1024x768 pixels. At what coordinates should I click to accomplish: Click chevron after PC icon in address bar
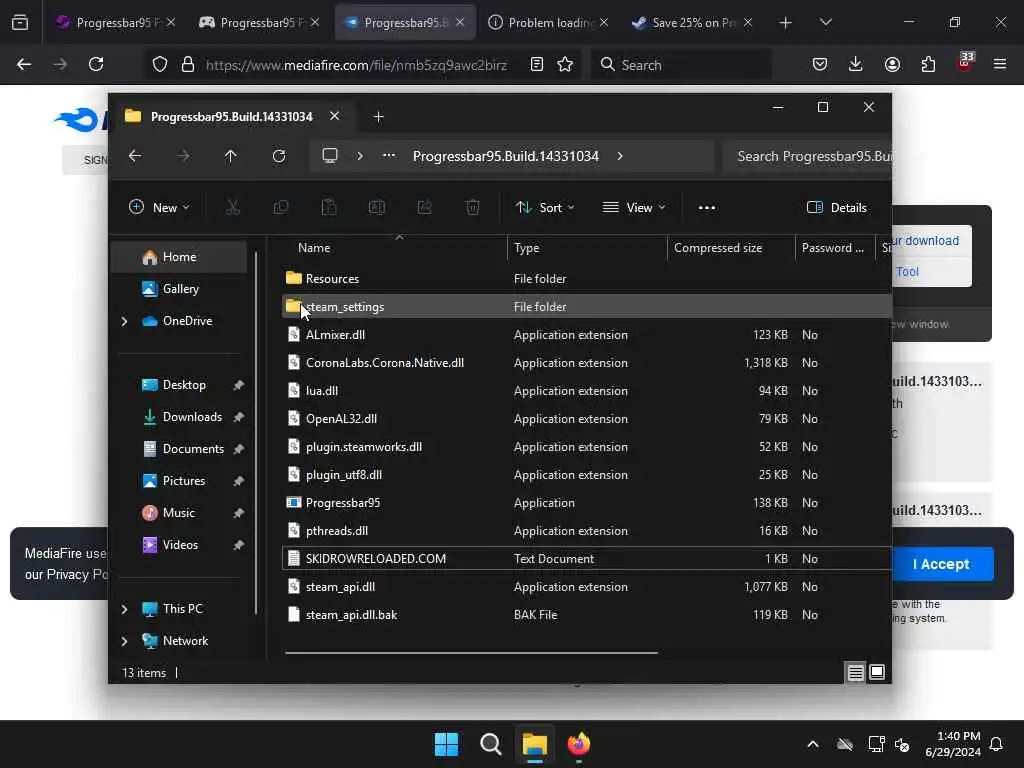click(360, 156)
